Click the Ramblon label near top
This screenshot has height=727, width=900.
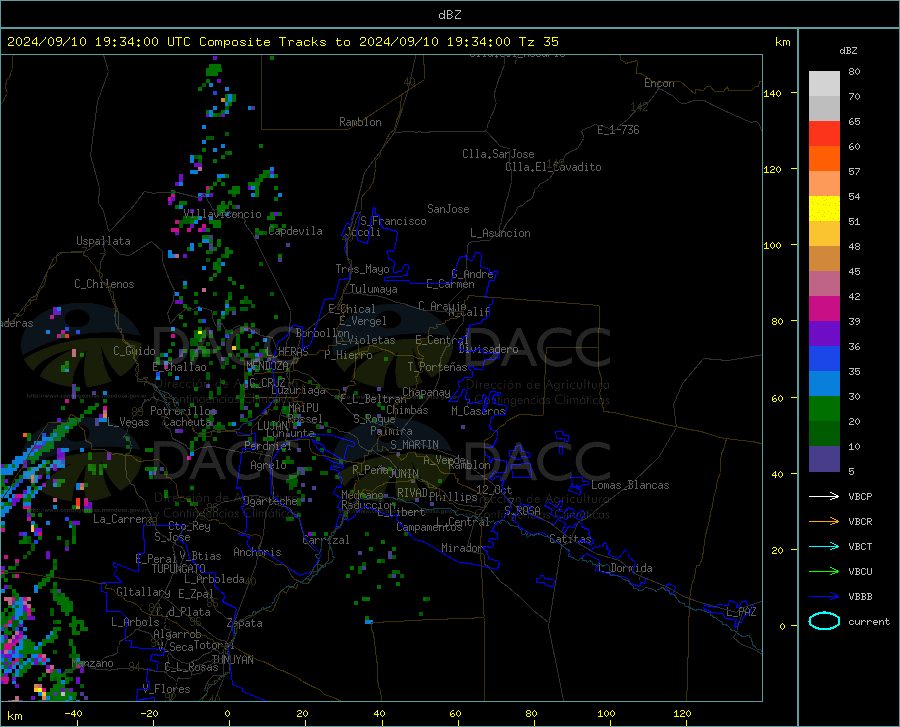[x=360, y=122]
